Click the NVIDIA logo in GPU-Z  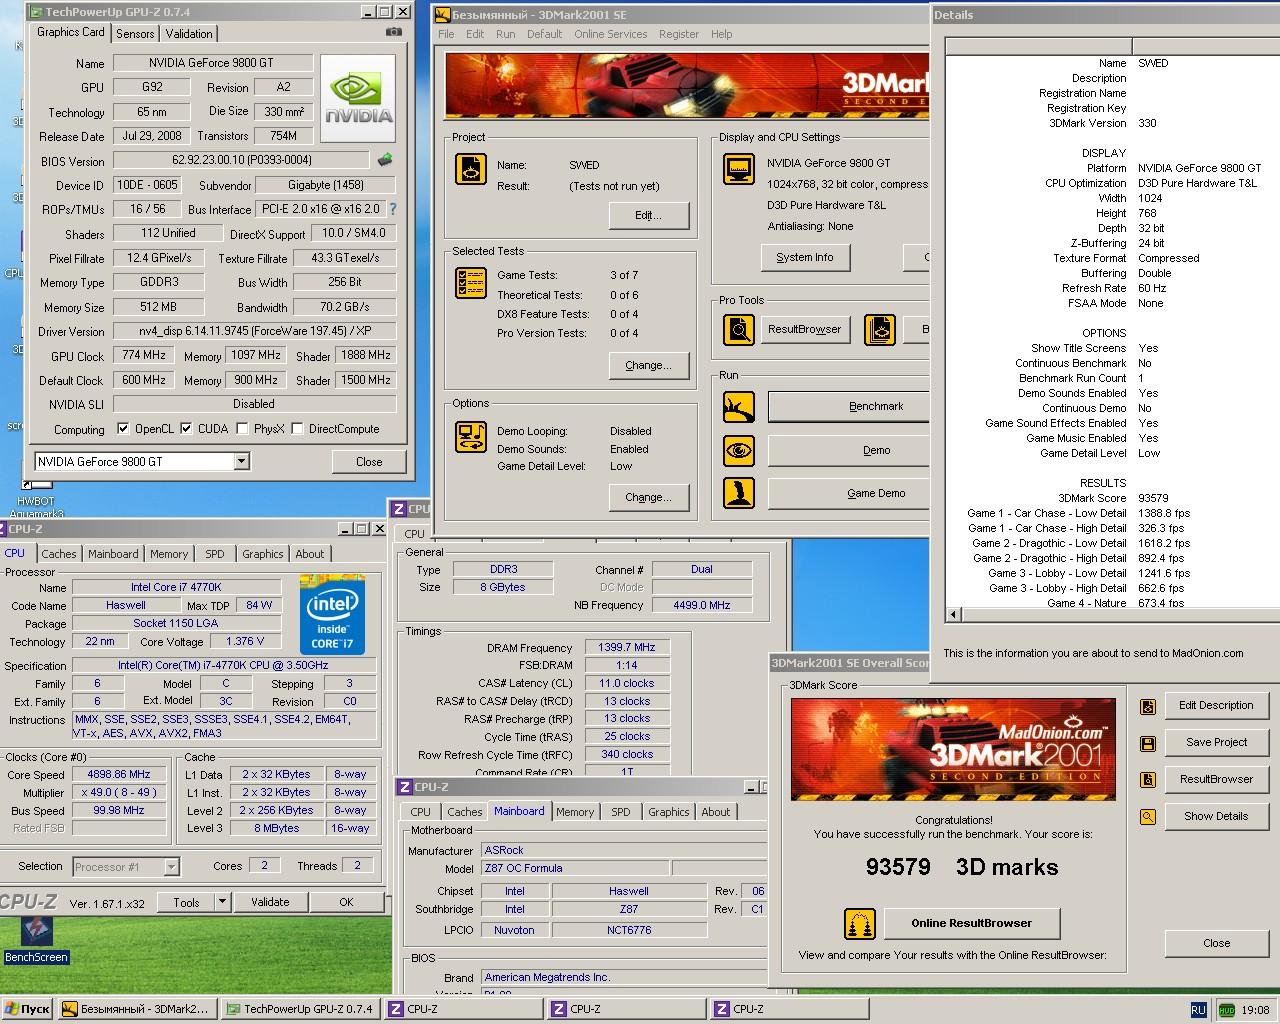tap(359, 100)
